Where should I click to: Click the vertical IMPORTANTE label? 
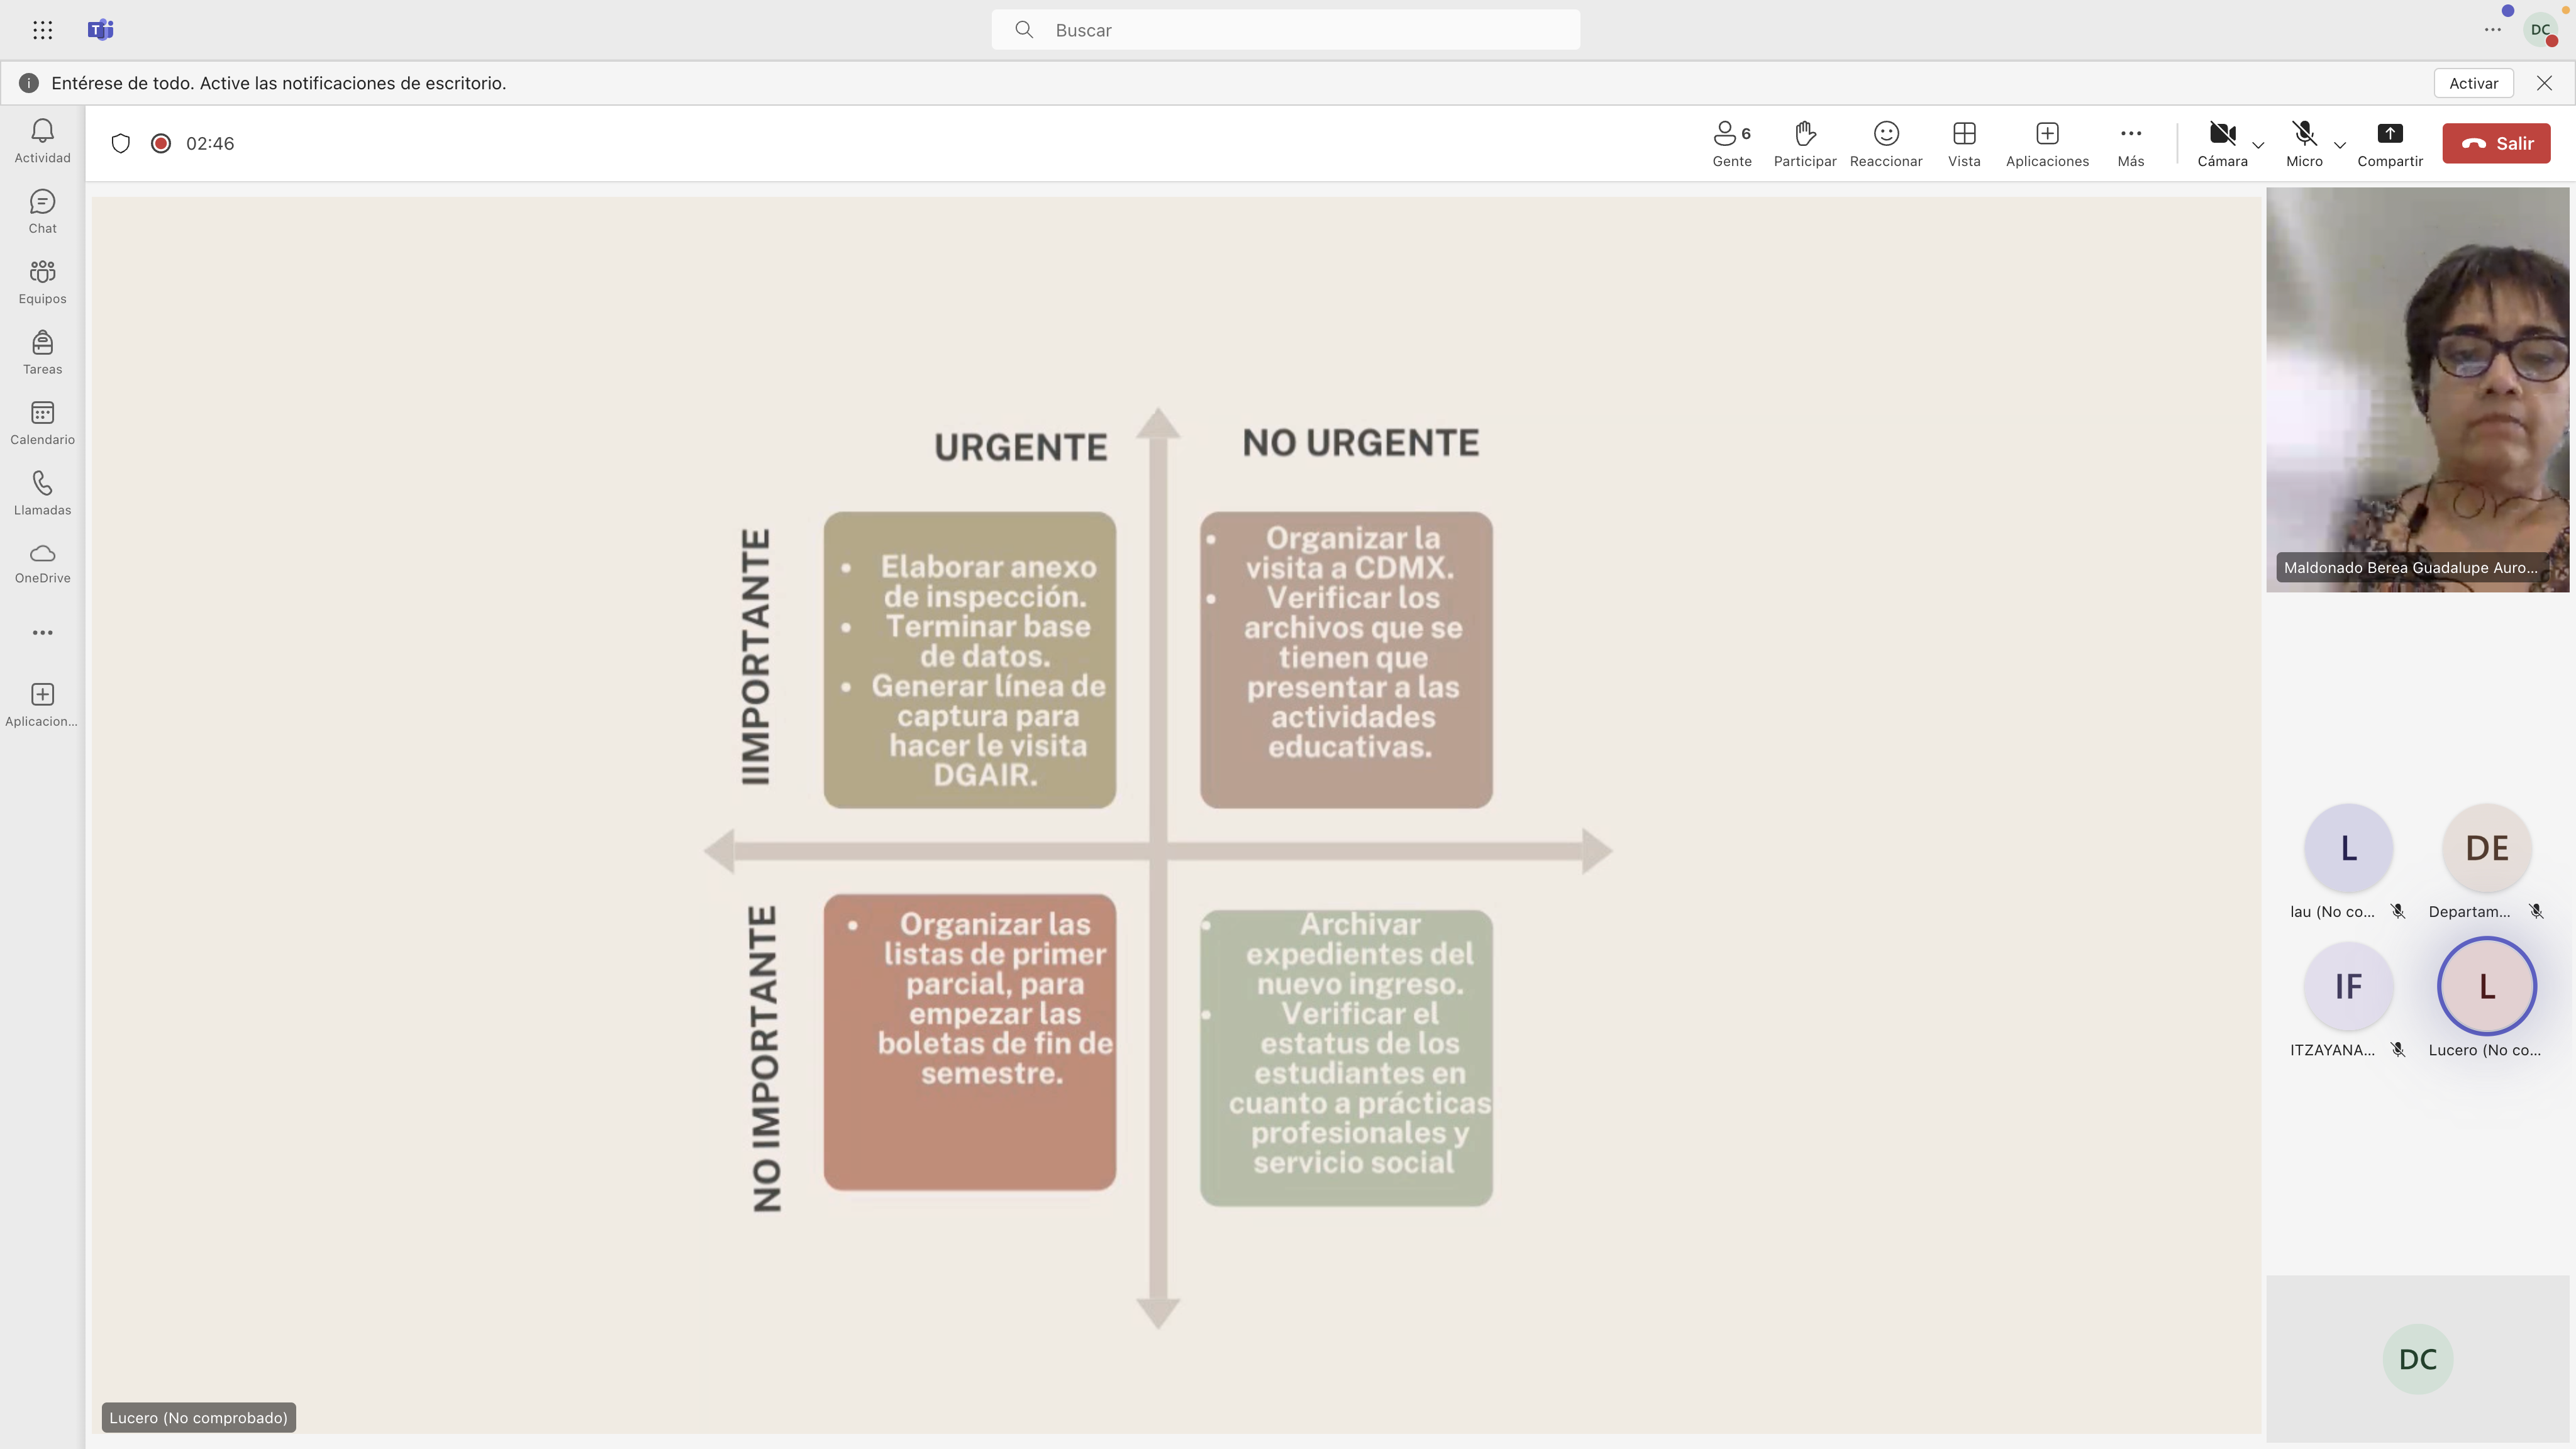pyautogui.click(x=756, y=657)
